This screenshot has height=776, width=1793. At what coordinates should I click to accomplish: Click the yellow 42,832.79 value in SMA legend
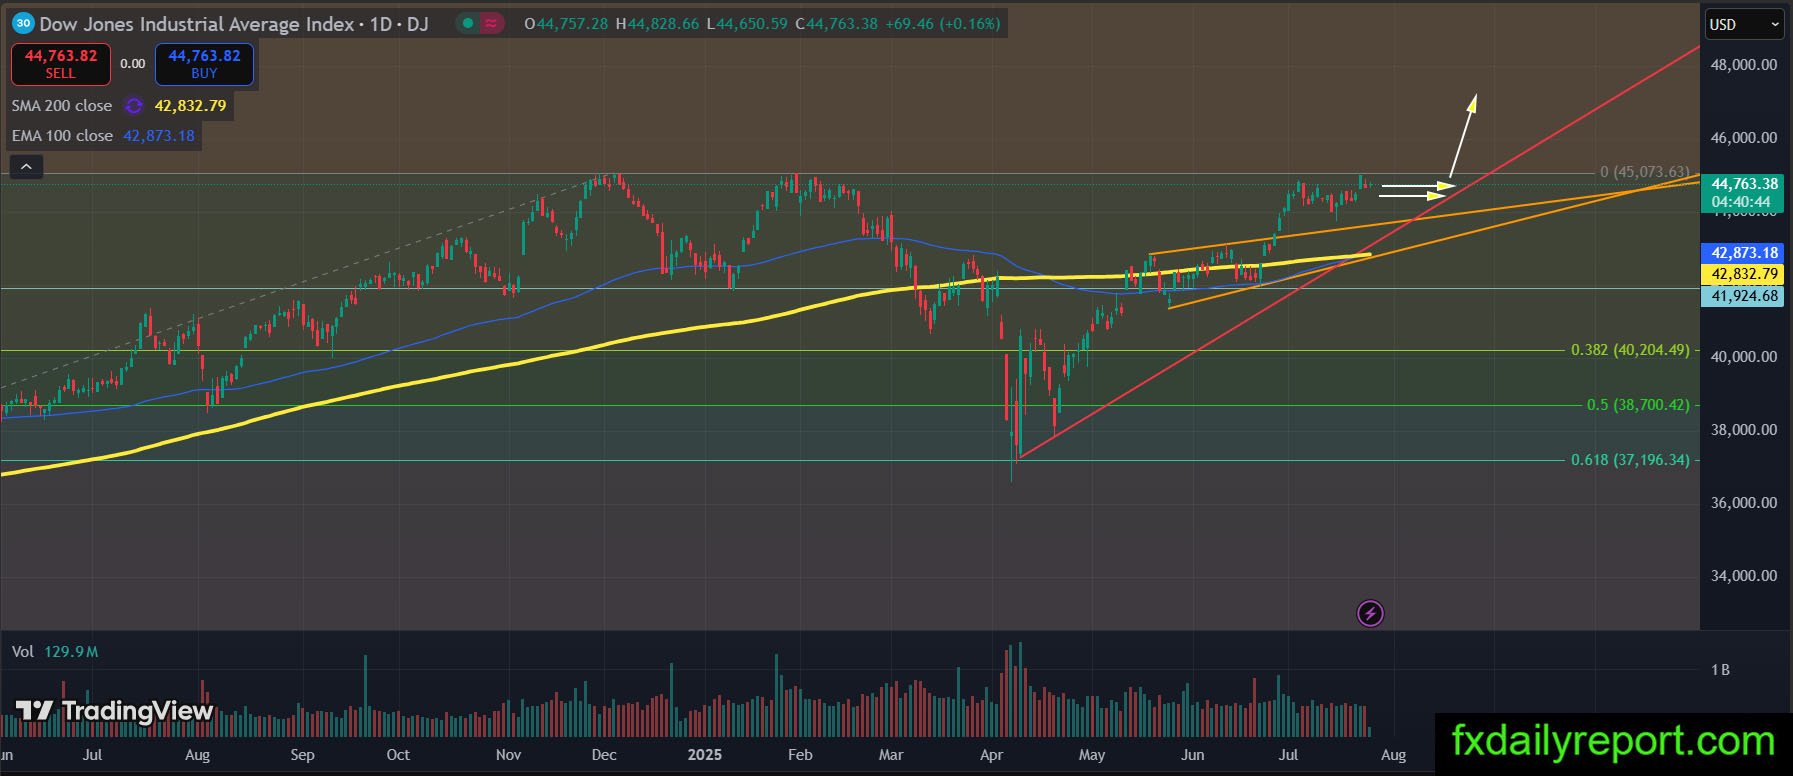point(190,105)
